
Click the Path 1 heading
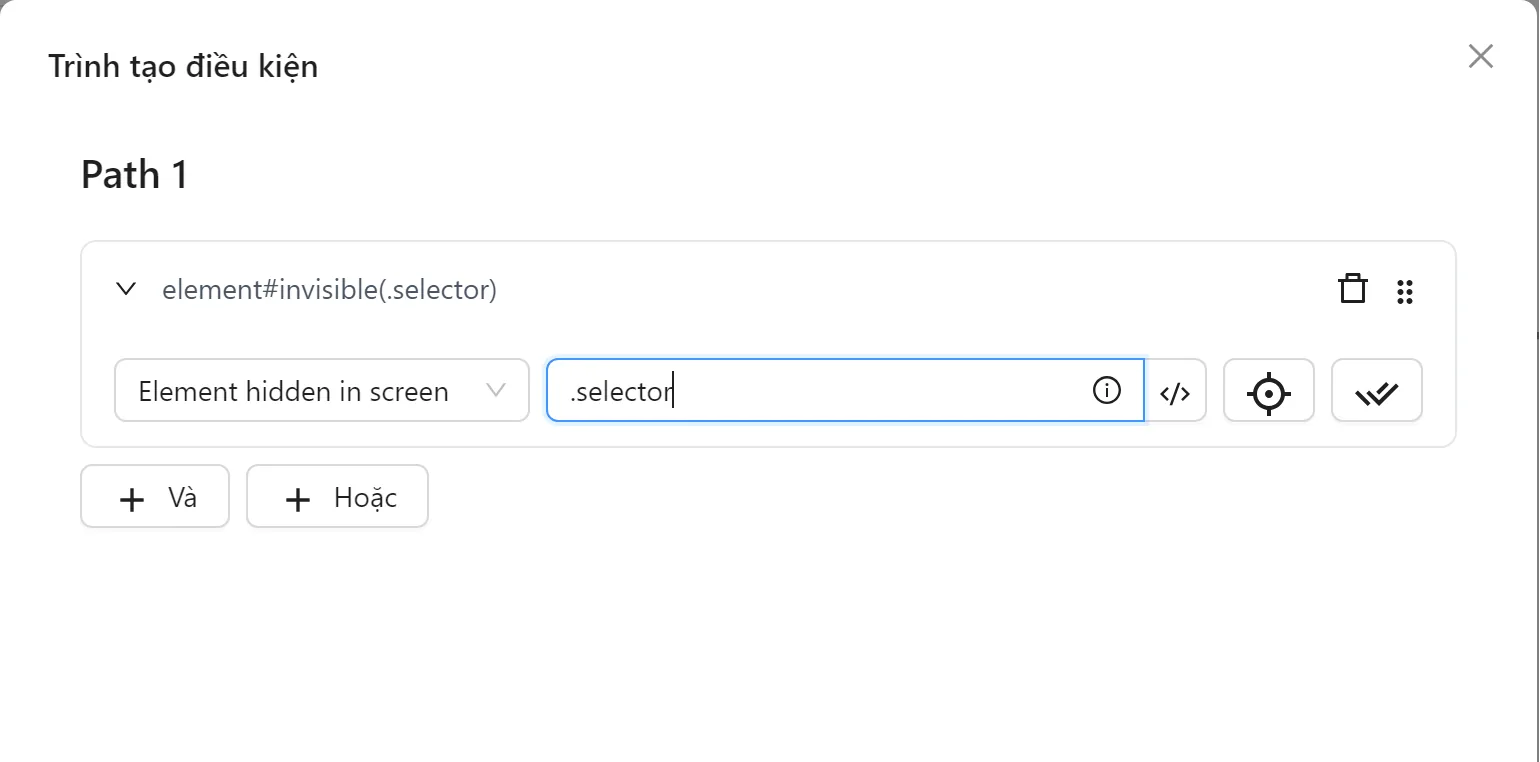tap(134, 175)
